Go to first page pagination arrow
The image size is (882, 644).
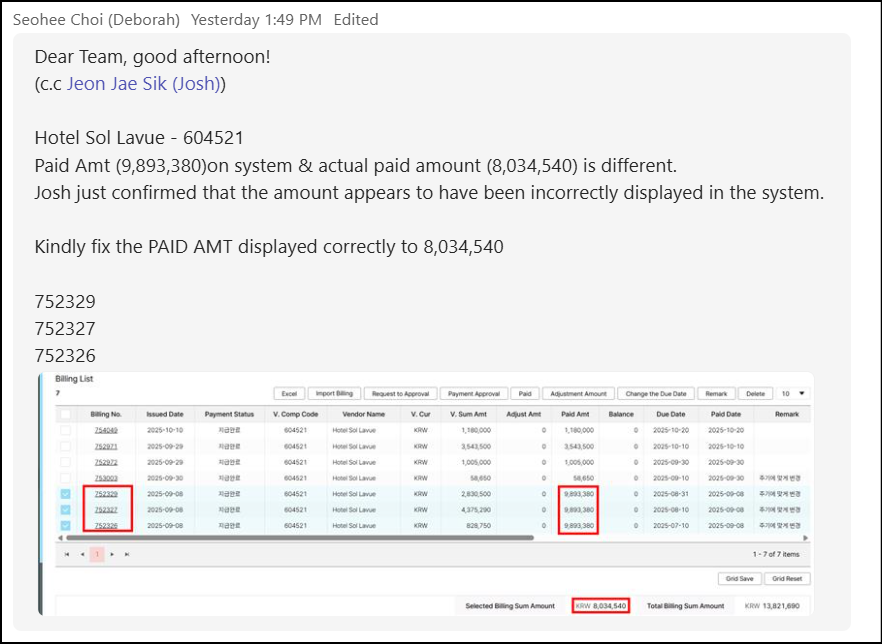(x=67, y=553)
